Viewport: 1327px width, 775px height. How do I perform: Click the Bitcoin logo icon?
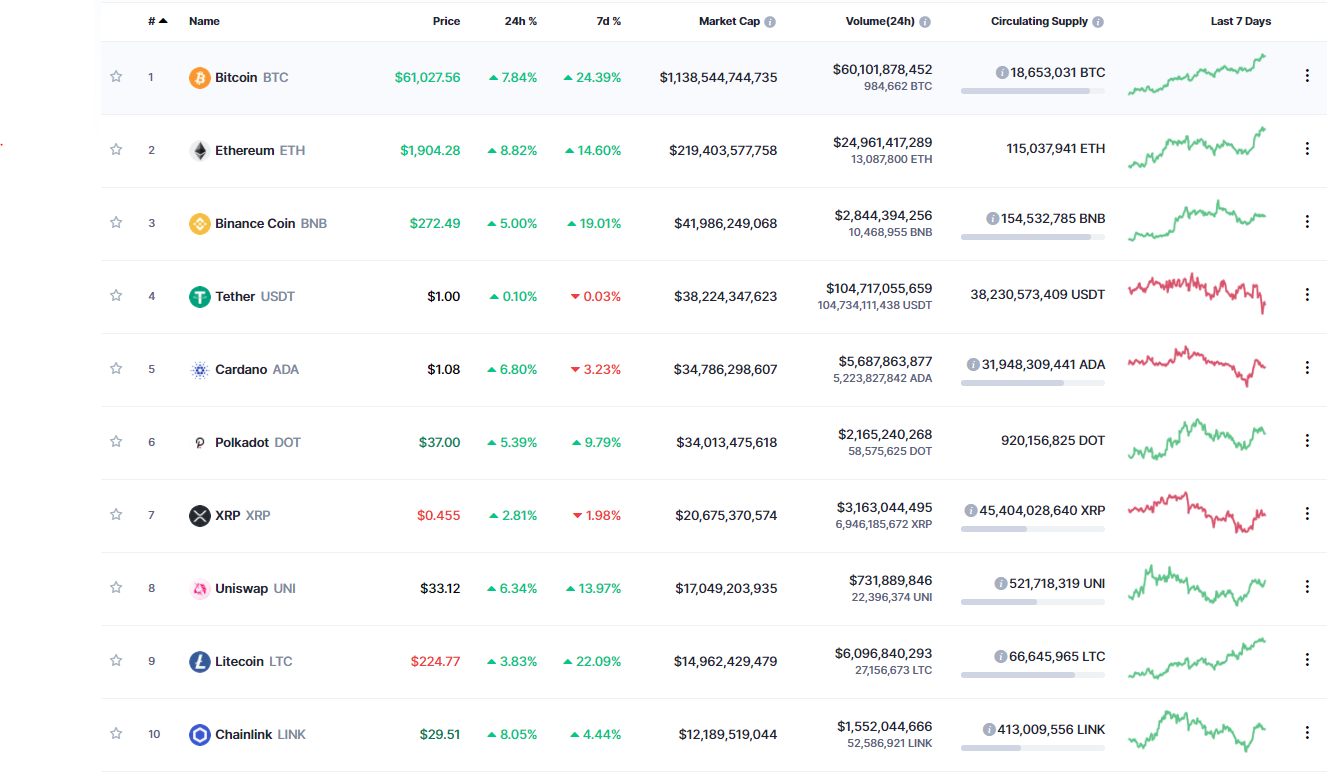click(x=200, y=77)
